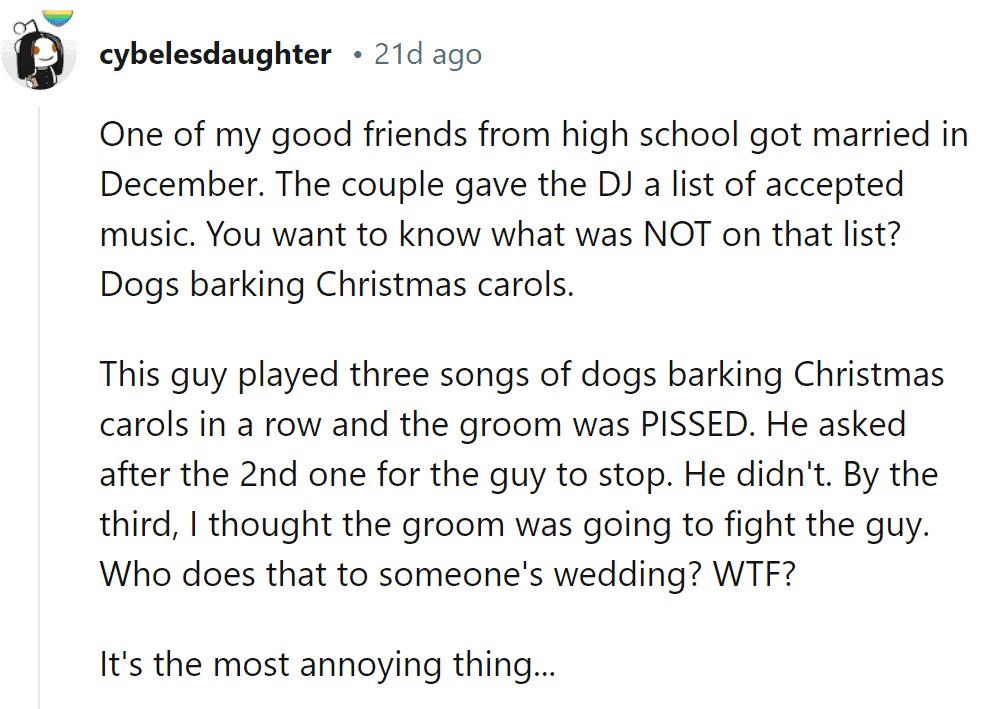The height and width of the screenshot is (709, 991).
Task: Click the first paragraph starting "One of my good friends"
Action: pos(533,209)
